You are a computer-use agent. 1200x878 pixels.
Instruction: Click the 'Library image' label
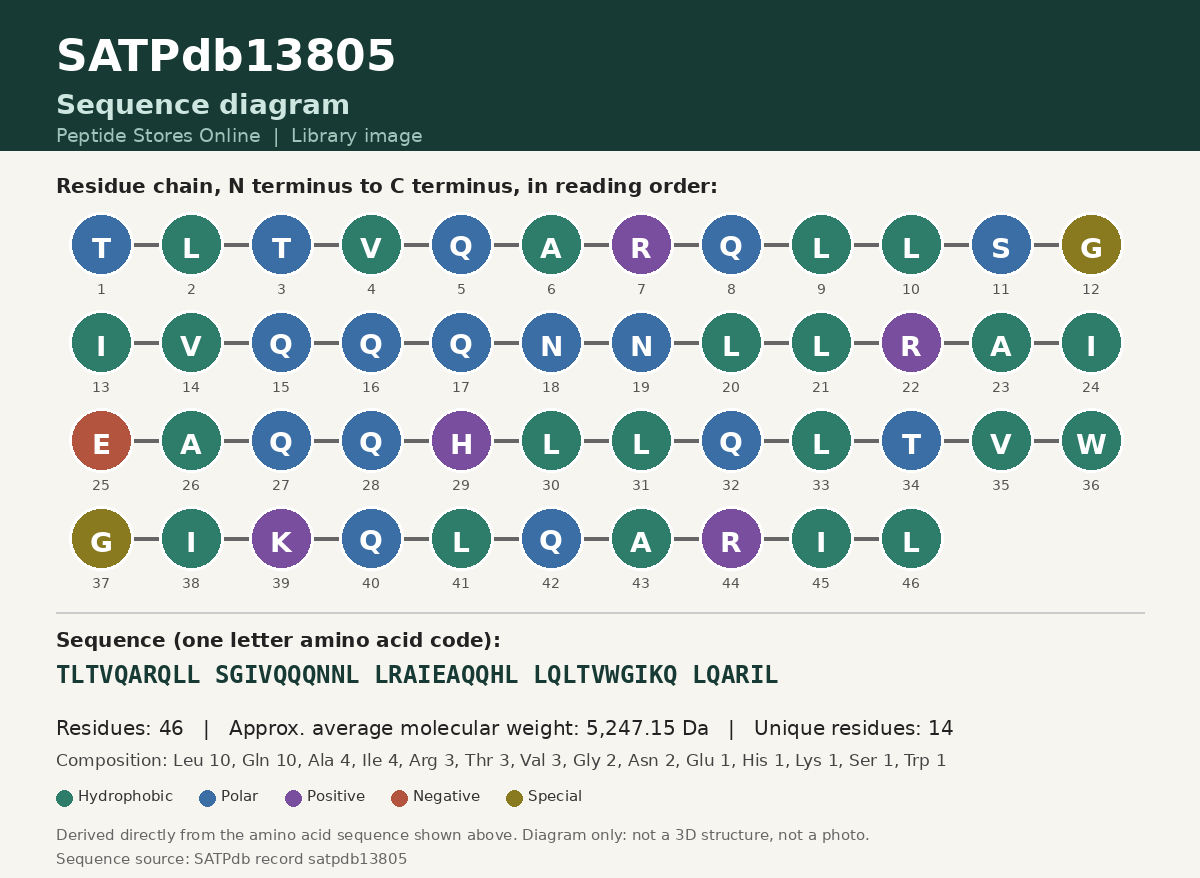(x=357, y=136)
